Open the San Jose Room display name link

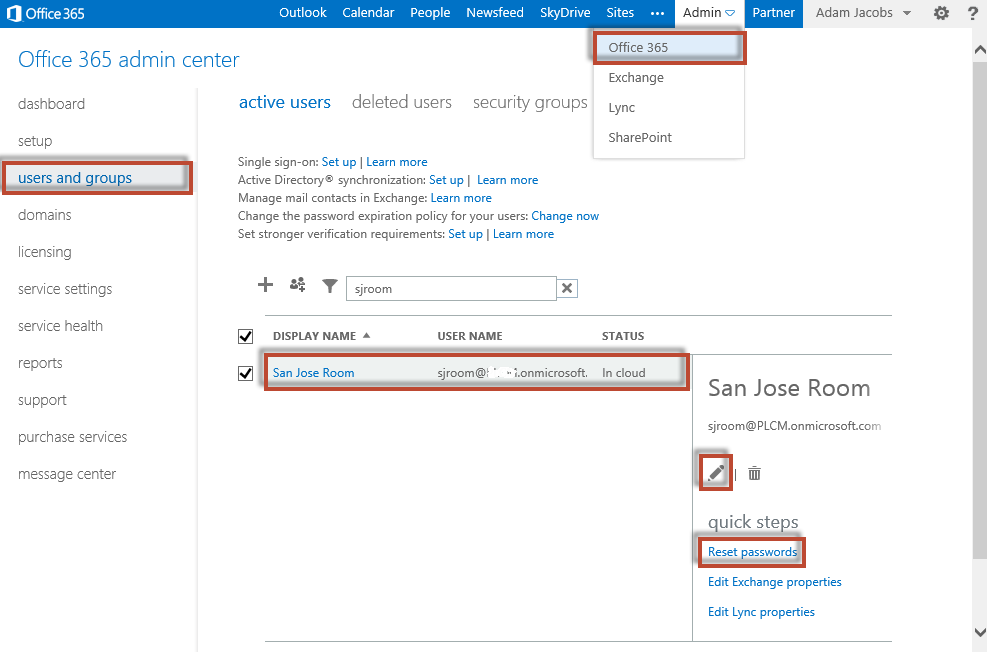[313, 373]
